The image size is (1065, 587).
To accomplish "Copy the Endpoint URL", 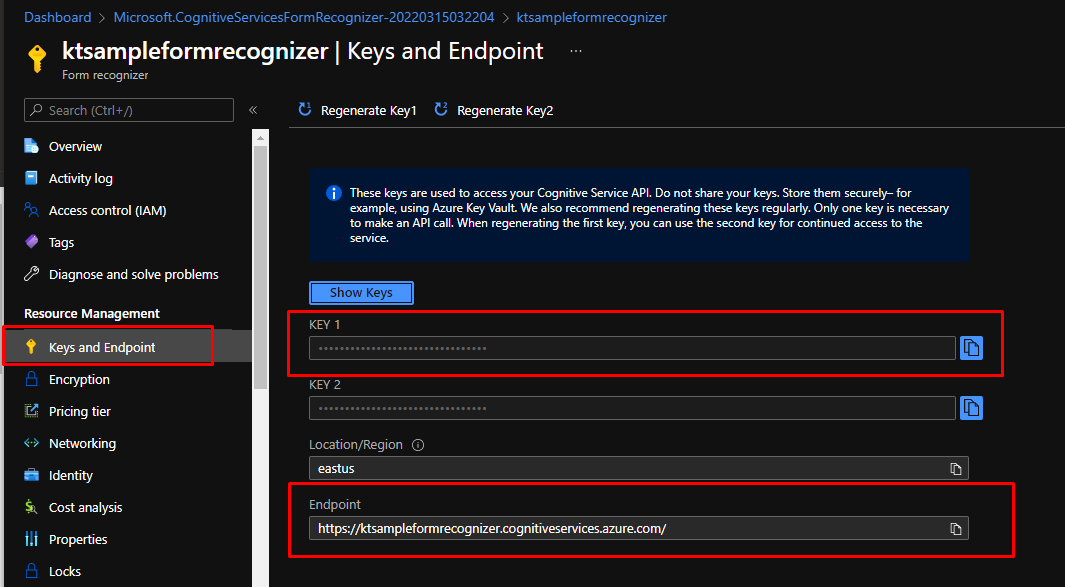I will click(x=955, y=528).
